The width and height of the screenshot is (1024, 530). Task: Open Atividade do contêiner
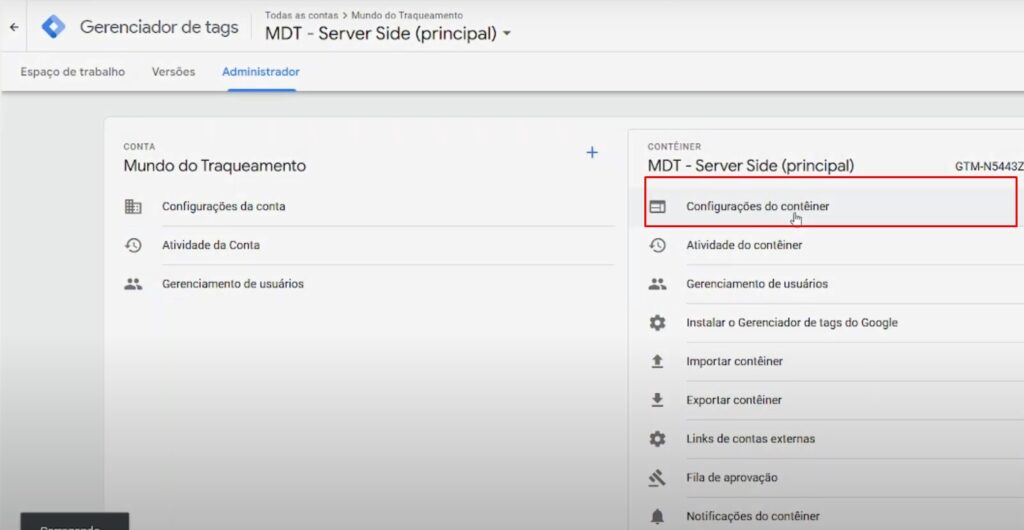(743, 245)
